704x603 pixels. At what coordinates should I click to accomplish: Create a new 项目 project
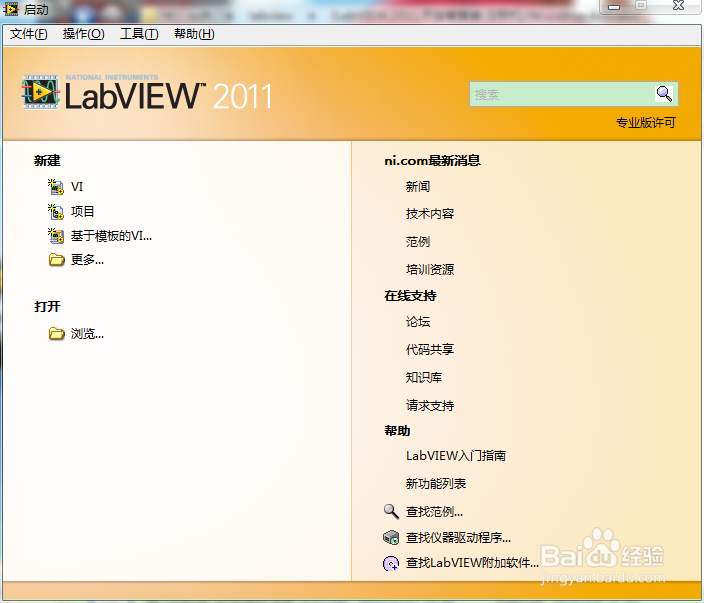pos(83,211)
